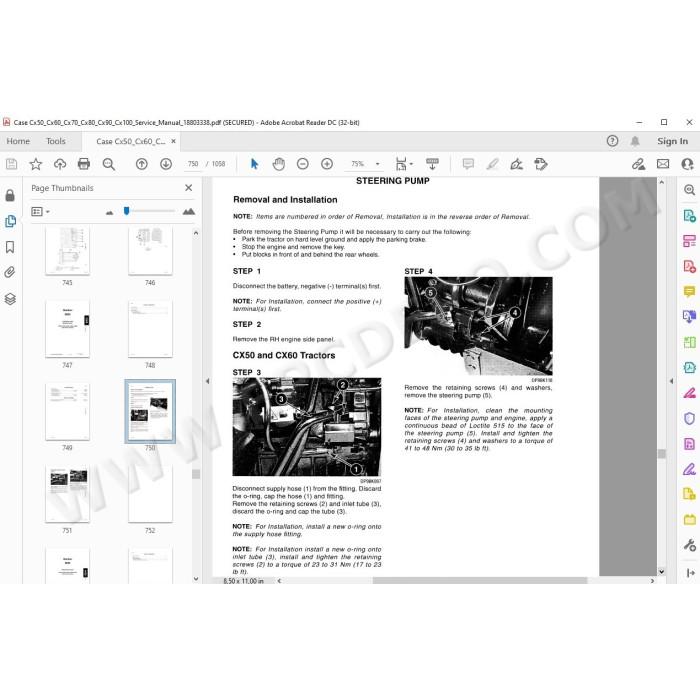Go to next page arrow
700x700 pixels.
(x=166, y=164)
